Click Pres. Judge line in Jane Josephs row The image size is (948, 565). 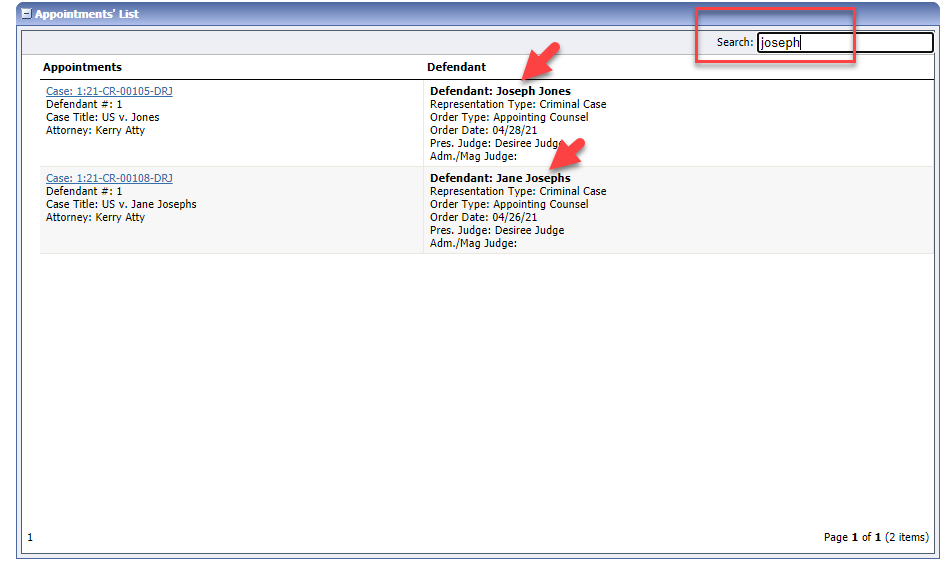click(497, 230)
